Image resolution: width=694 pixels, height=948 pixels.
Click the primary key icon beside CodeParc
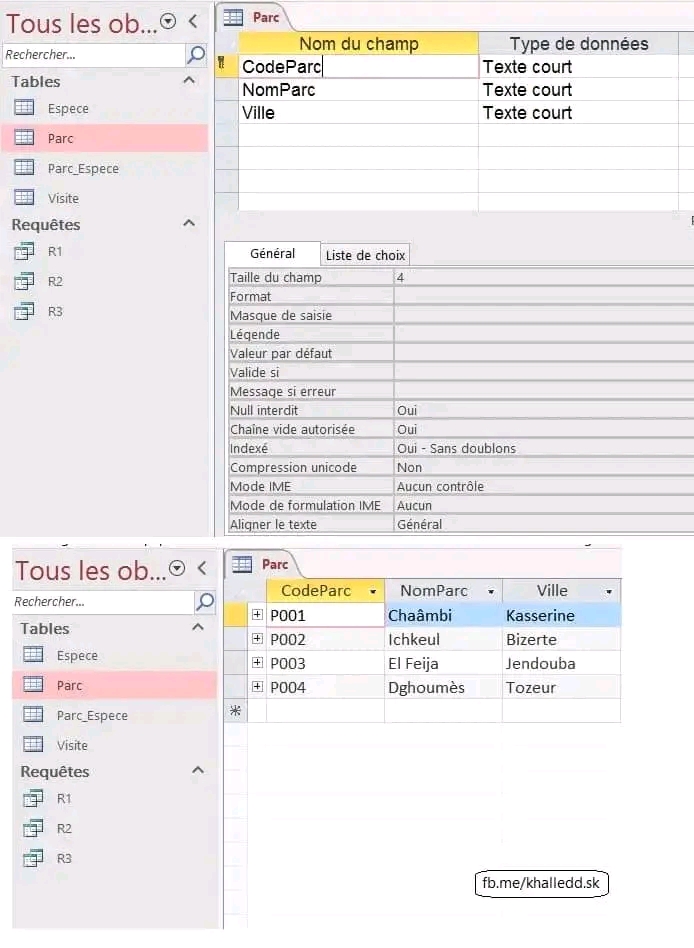[x=221, y=66]
